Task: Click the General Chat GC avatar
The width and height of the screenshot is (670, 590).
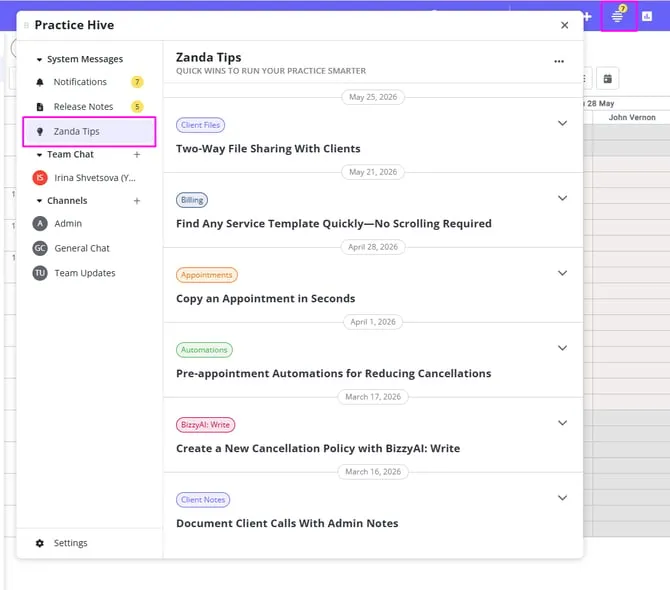Action: [40, 248]
